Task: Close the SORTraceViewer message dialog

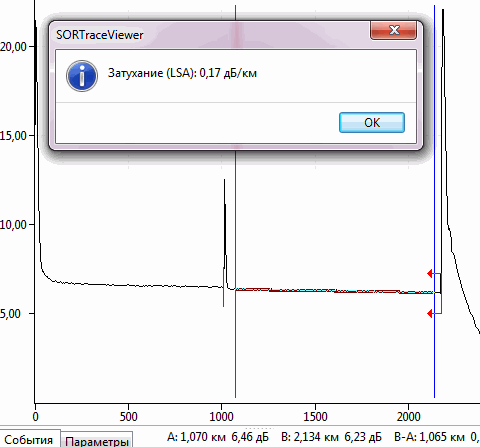Action: (393, 30)
